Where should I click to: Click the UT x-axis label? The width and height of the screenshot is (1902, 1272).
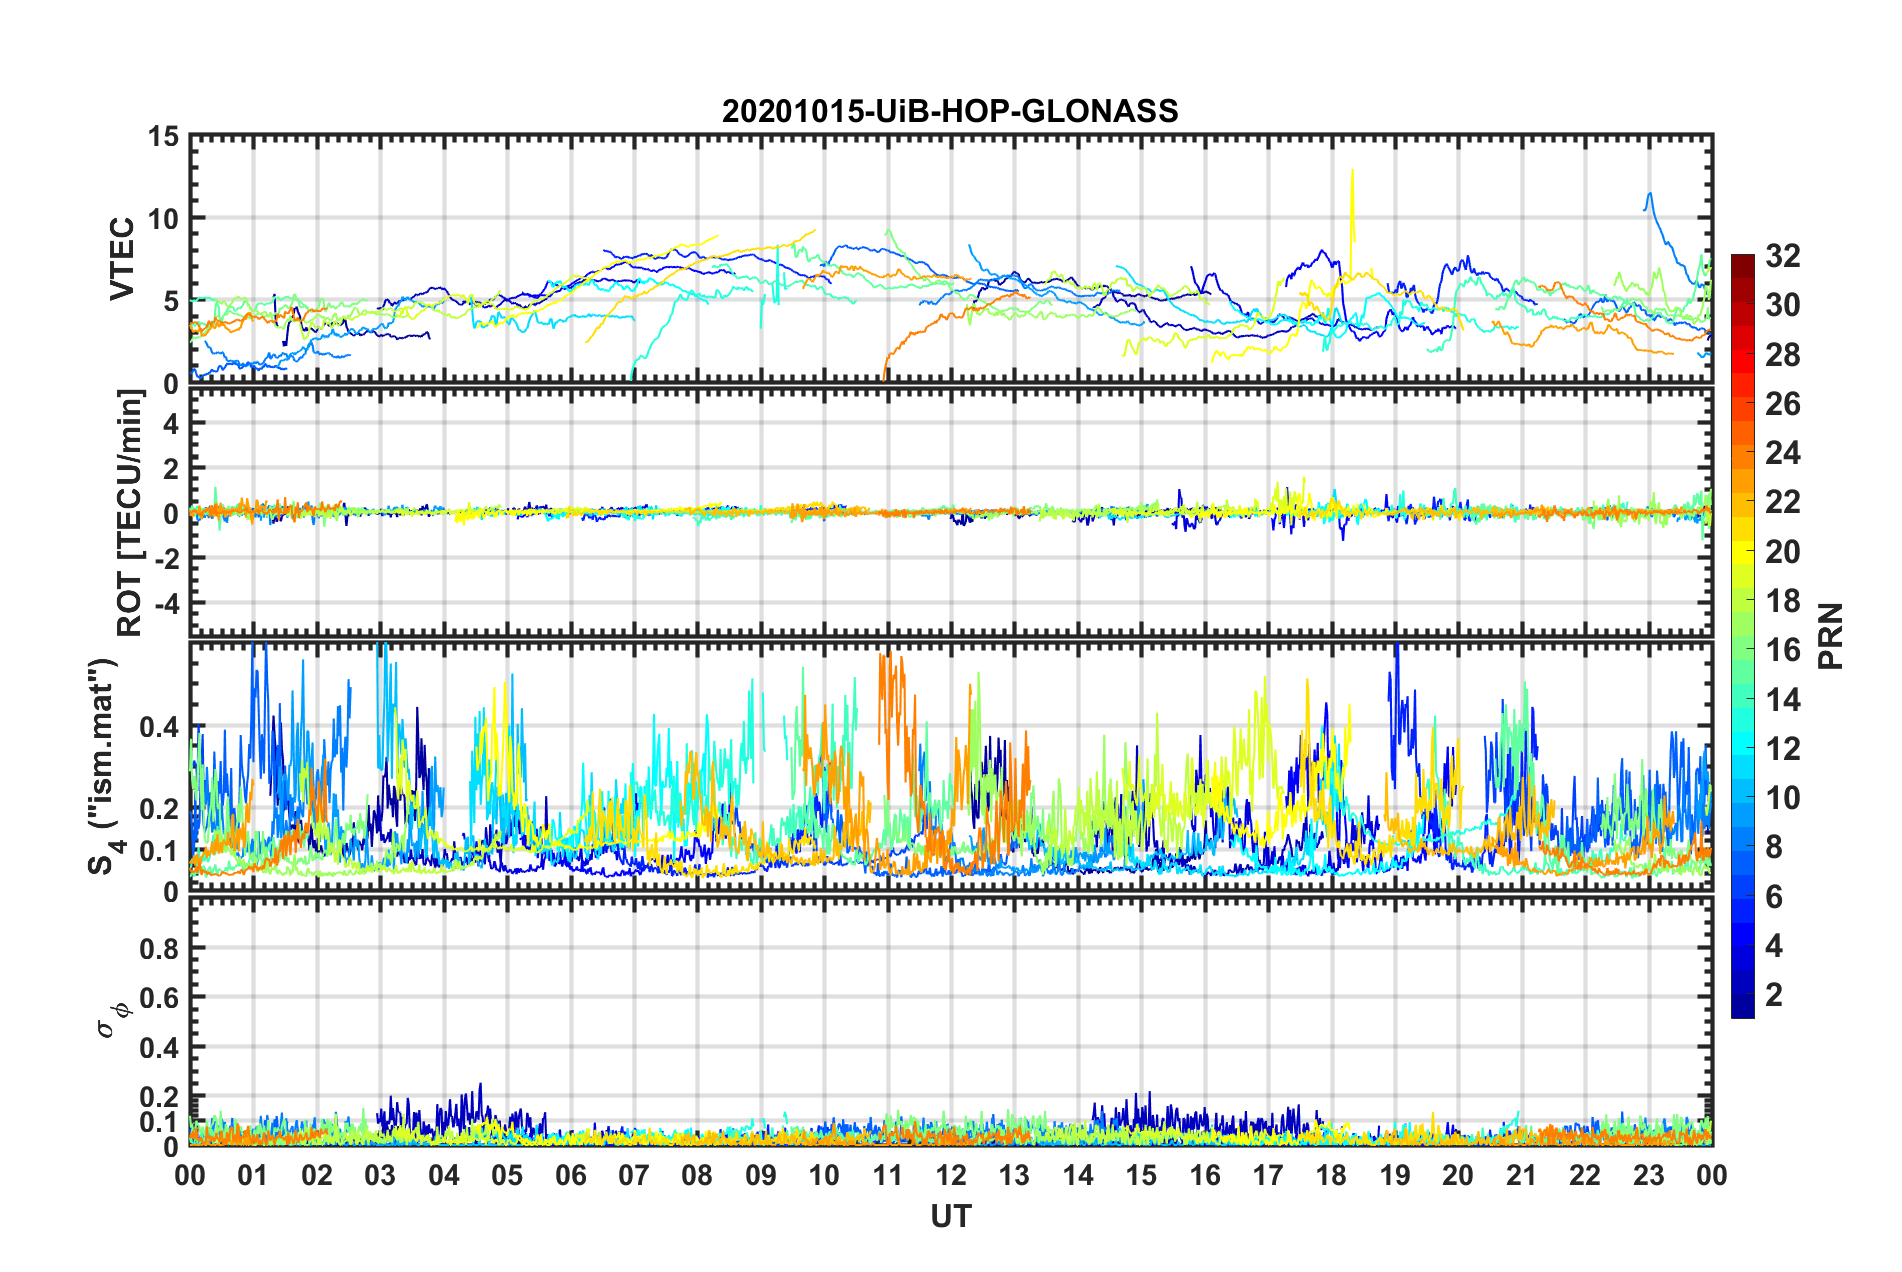[x=951, y=1216]
